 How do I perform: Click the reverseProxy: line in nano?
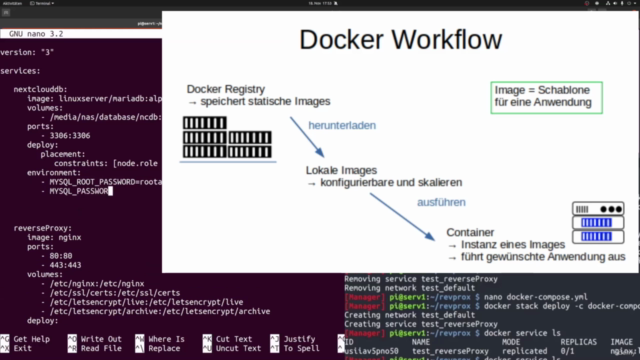(42, 228)
